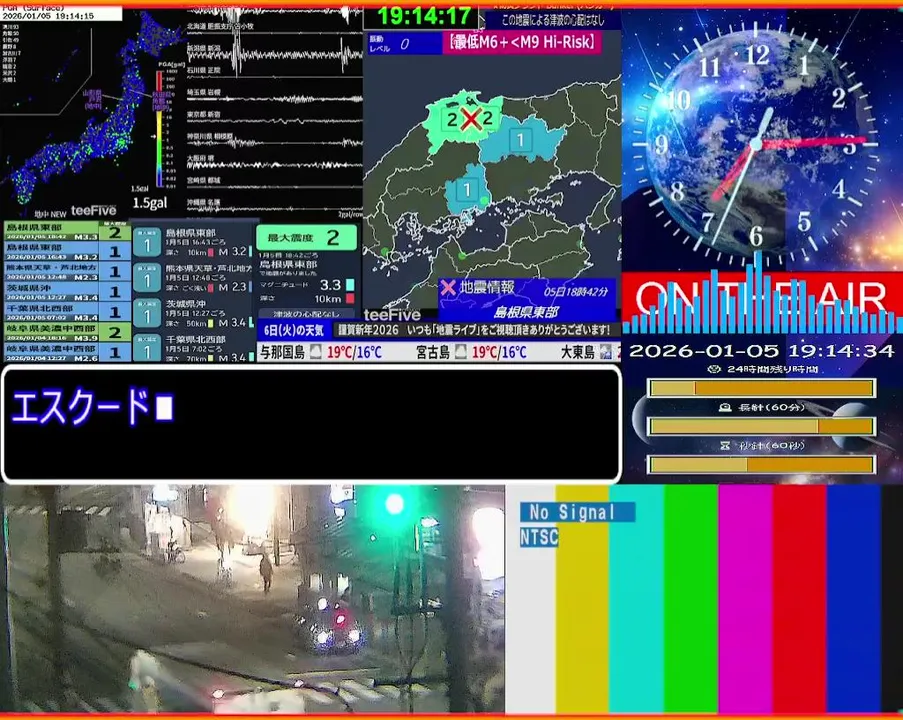Click the PGA (Surface) timestamp header

tap(61, 12)
